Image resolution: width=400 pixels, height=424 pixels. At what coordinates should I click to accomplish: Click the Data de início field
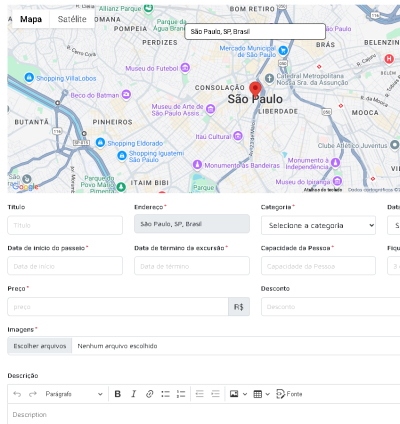coord(65,266)
